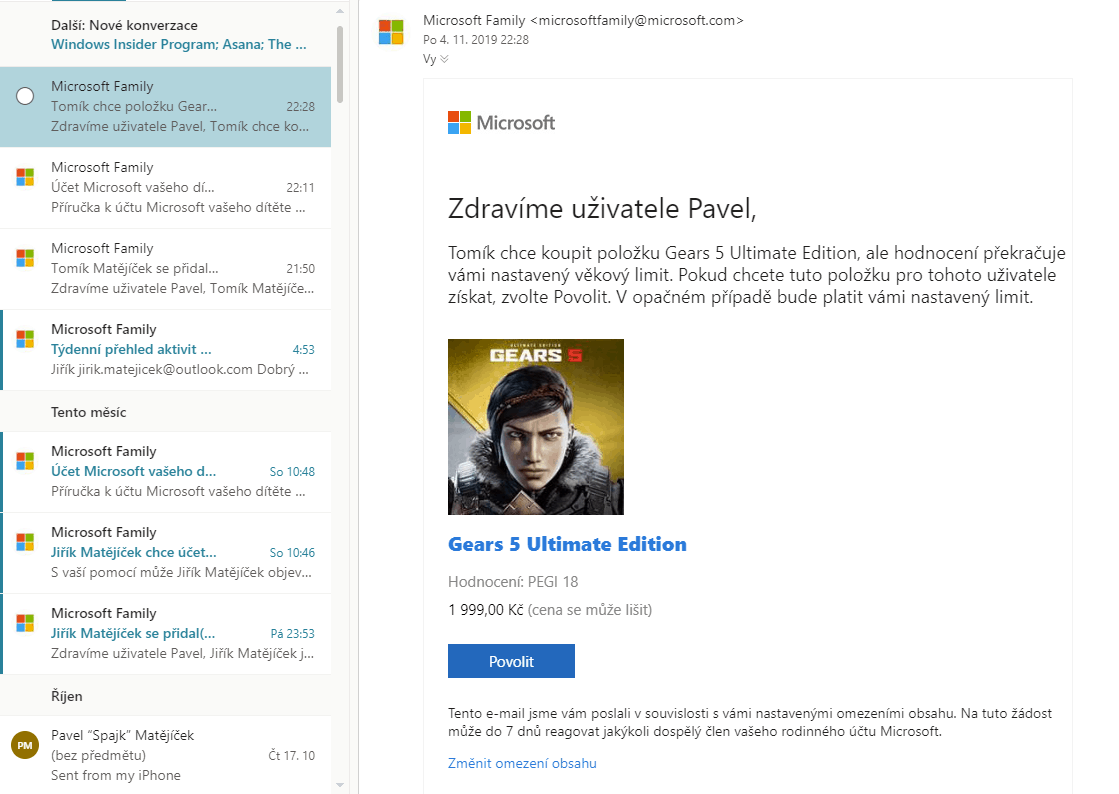Click the Microsoft avatar on the 21:50 message
This screenshot has height=794, width=1119.
26,258
